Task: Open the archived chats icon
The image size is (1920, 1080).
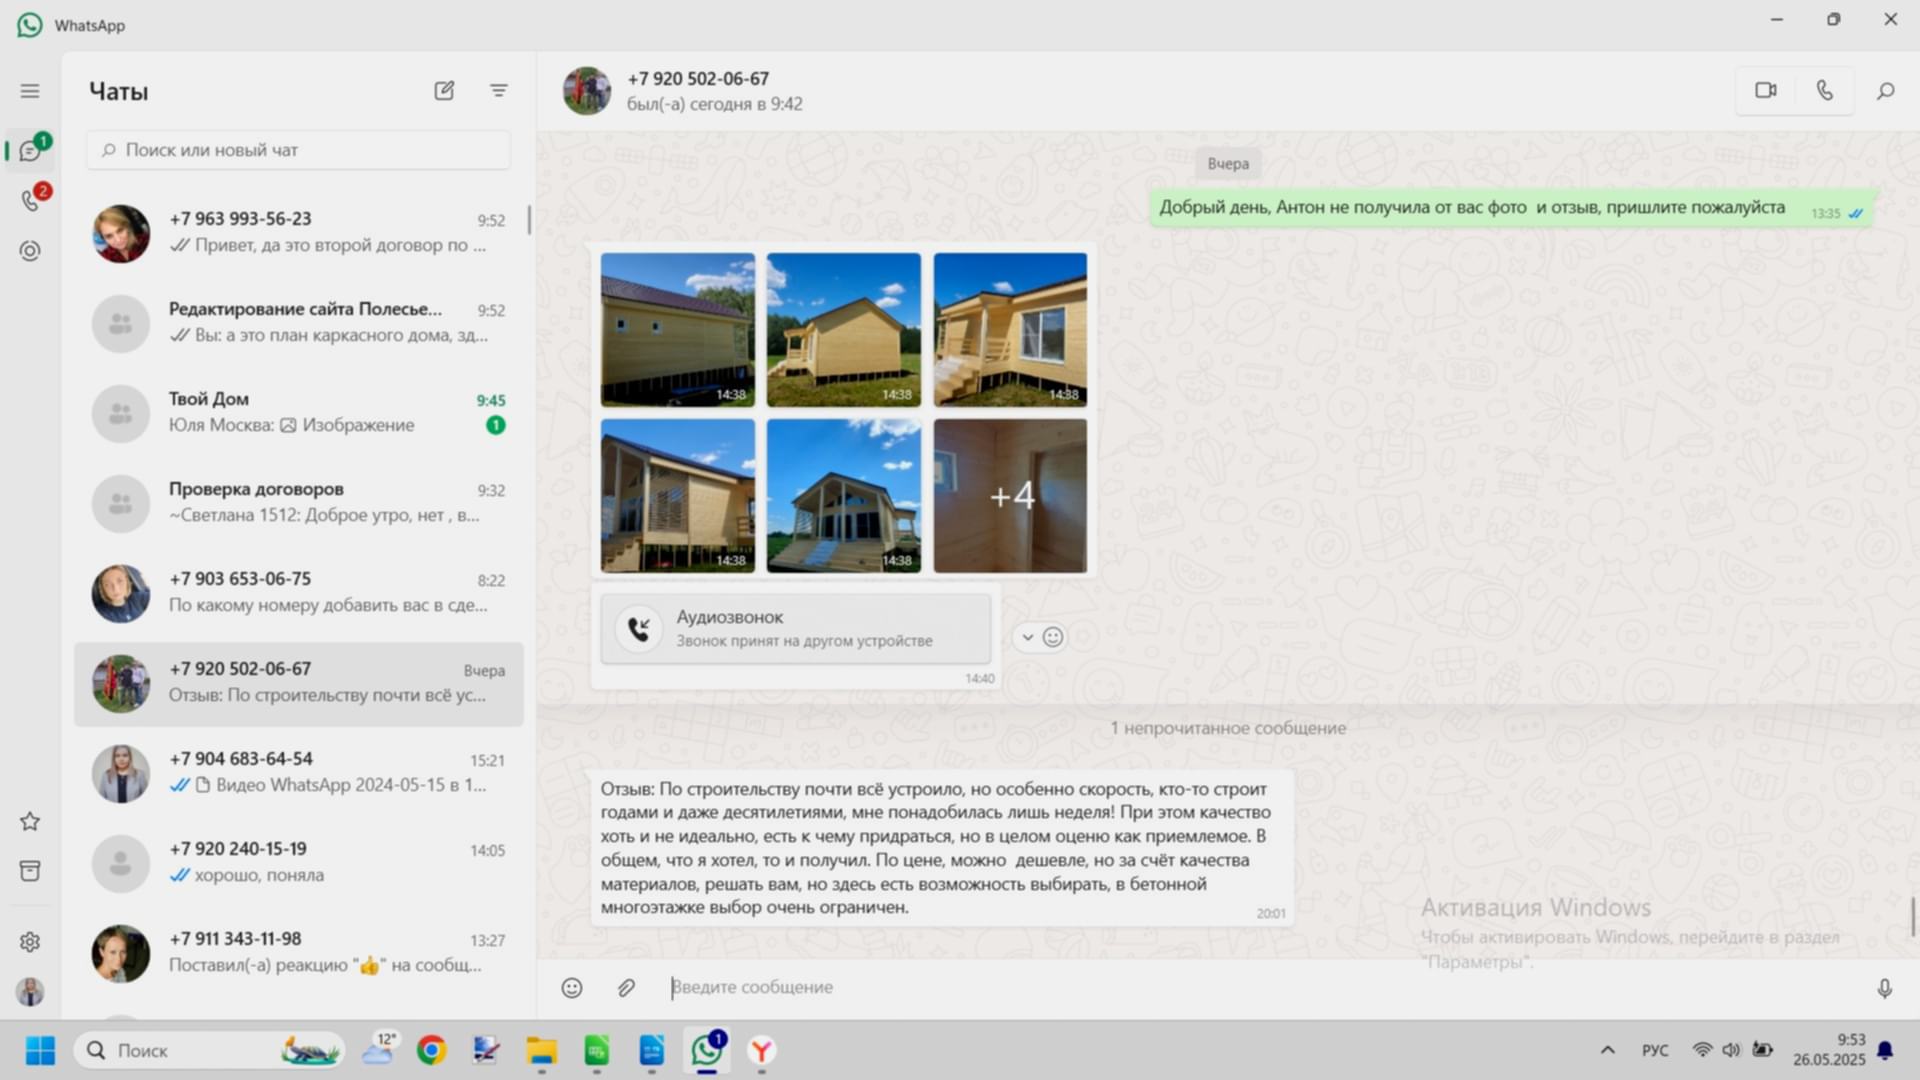Action: [30, 871]
